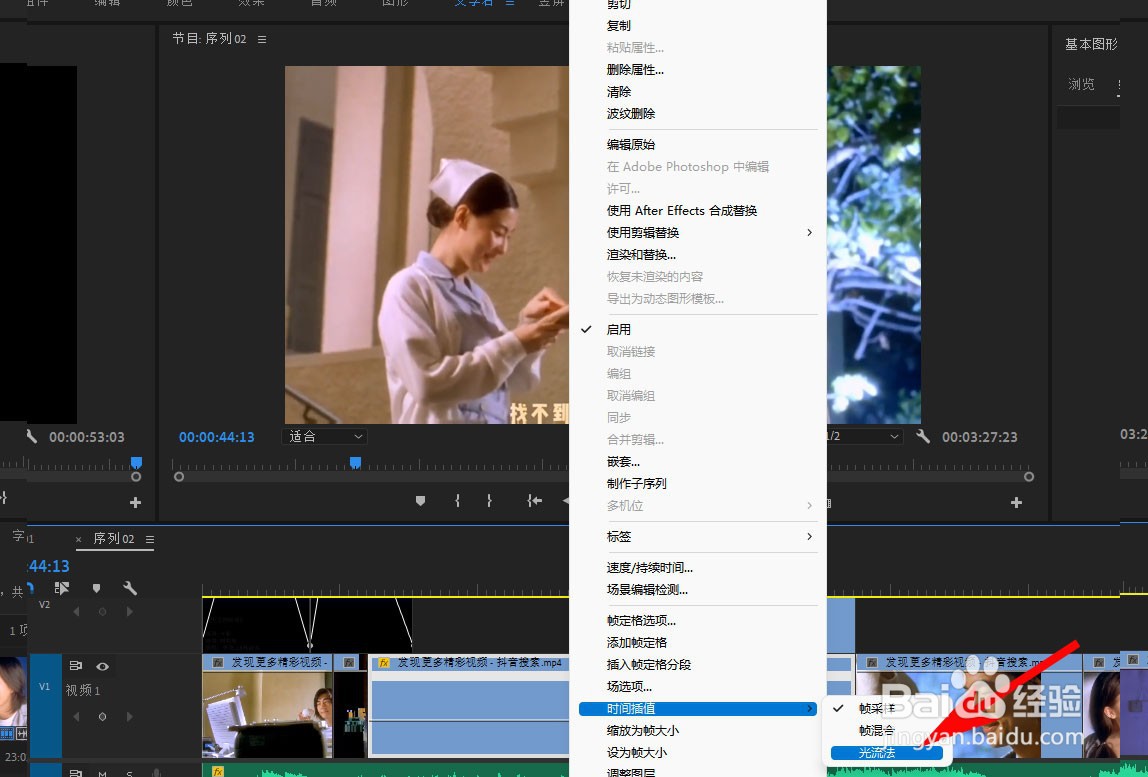Click right handle of Program zoom scrollbar
1148x777 pixels.
tap(1029, 477)
